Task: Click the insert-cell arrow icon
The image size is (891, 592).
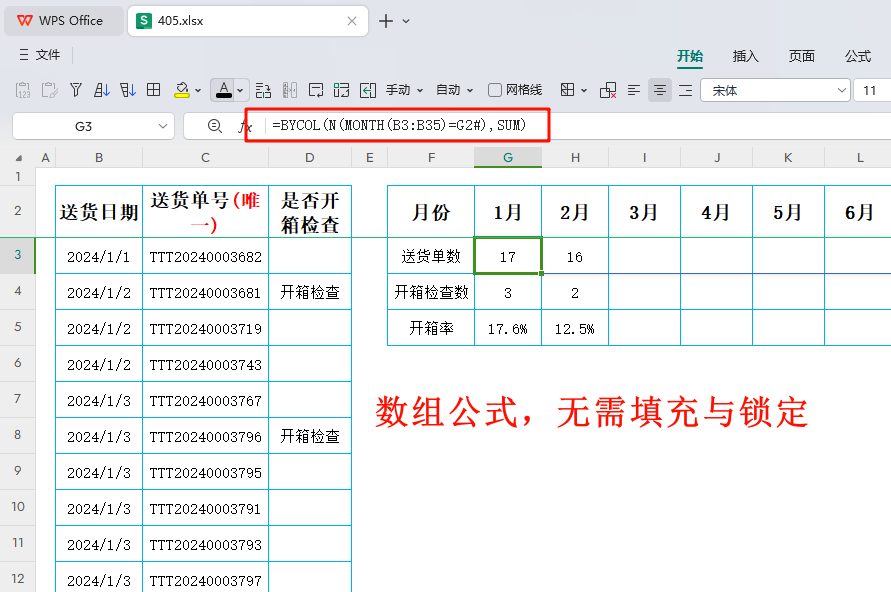Action: (368, 90)
